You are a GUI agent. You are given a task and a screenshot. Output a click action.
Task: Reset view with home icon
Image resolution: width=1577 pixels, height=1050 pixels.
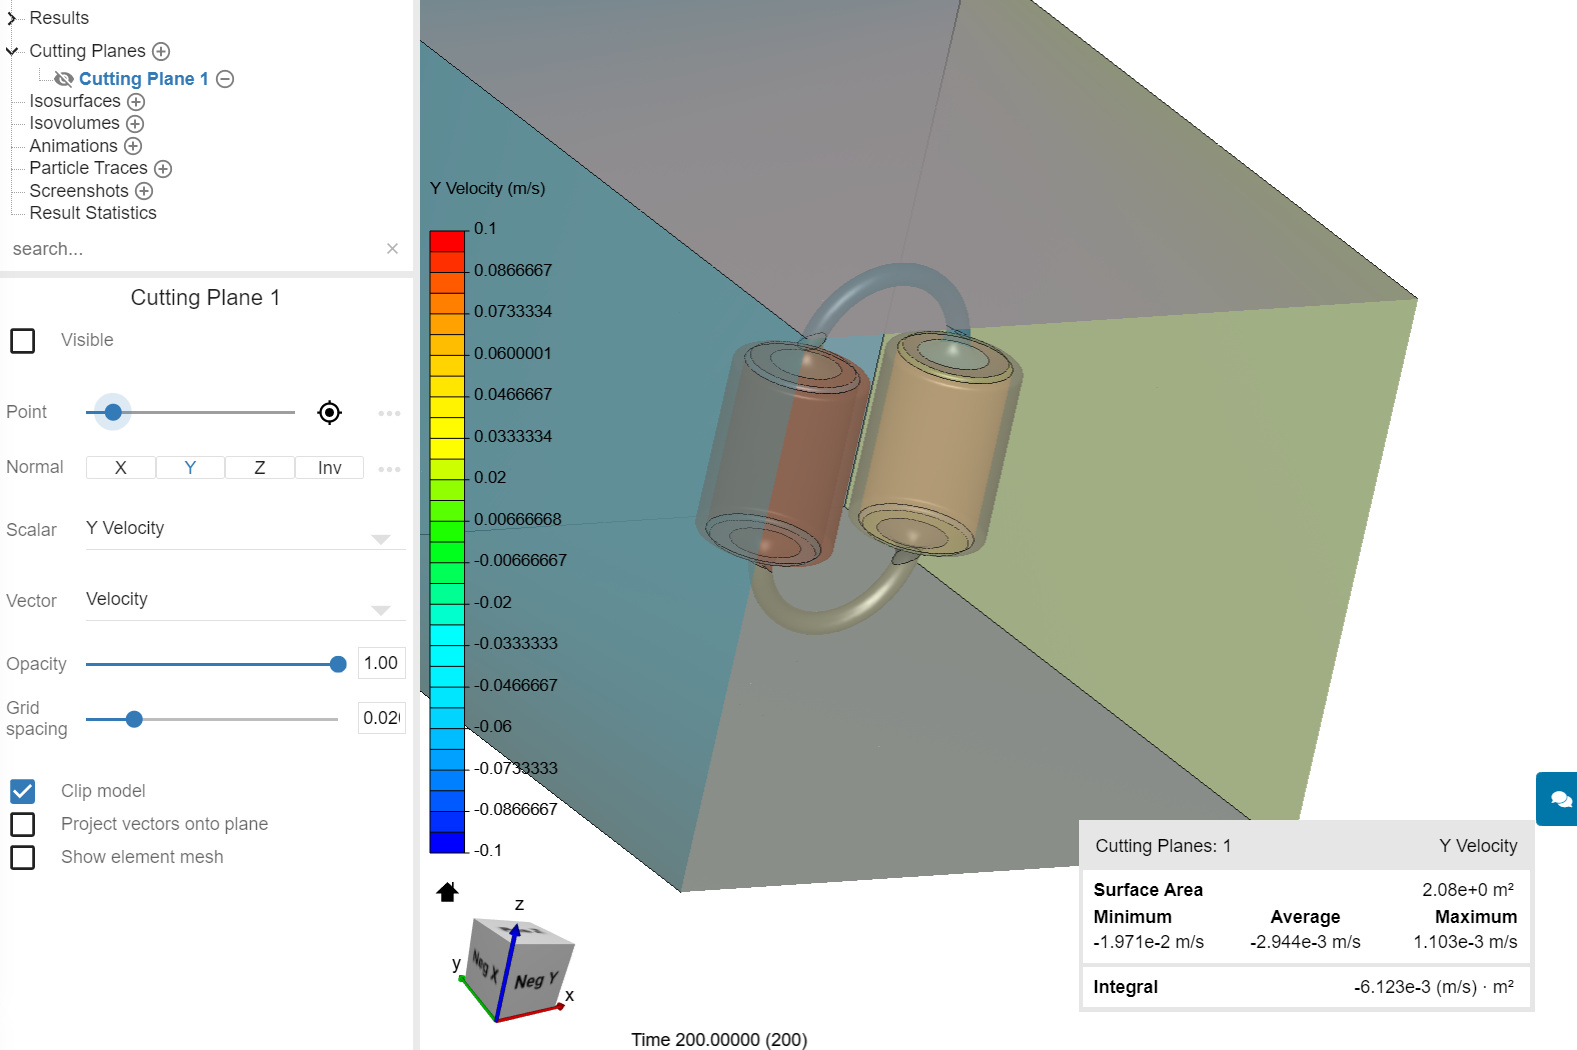pyautogui.click(x=447, y=891)
